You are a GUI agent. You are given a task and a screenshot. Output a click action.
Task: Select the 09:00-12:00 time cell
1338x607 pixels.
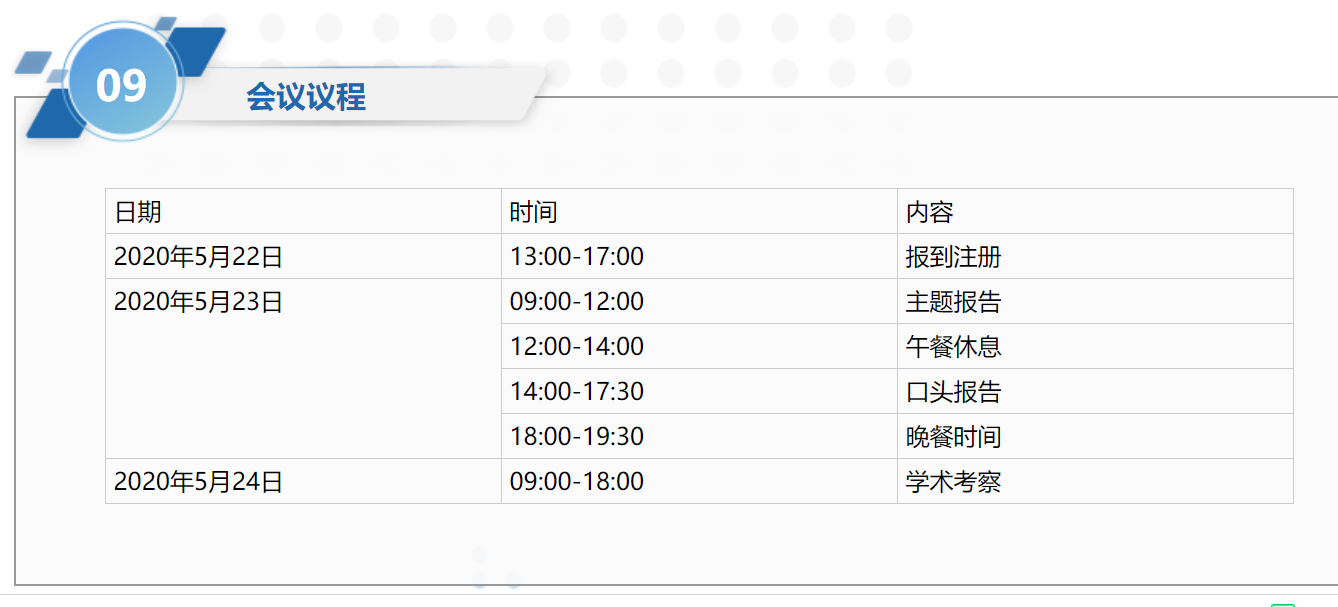[699, 301]
